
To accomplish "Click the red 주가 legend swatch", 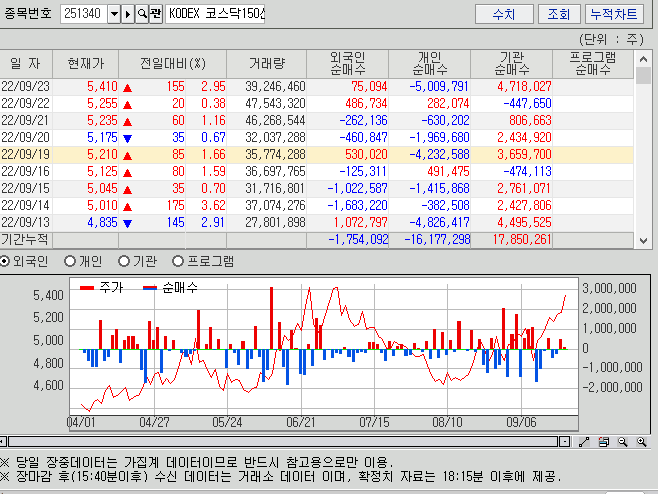I will pos(87,288).
